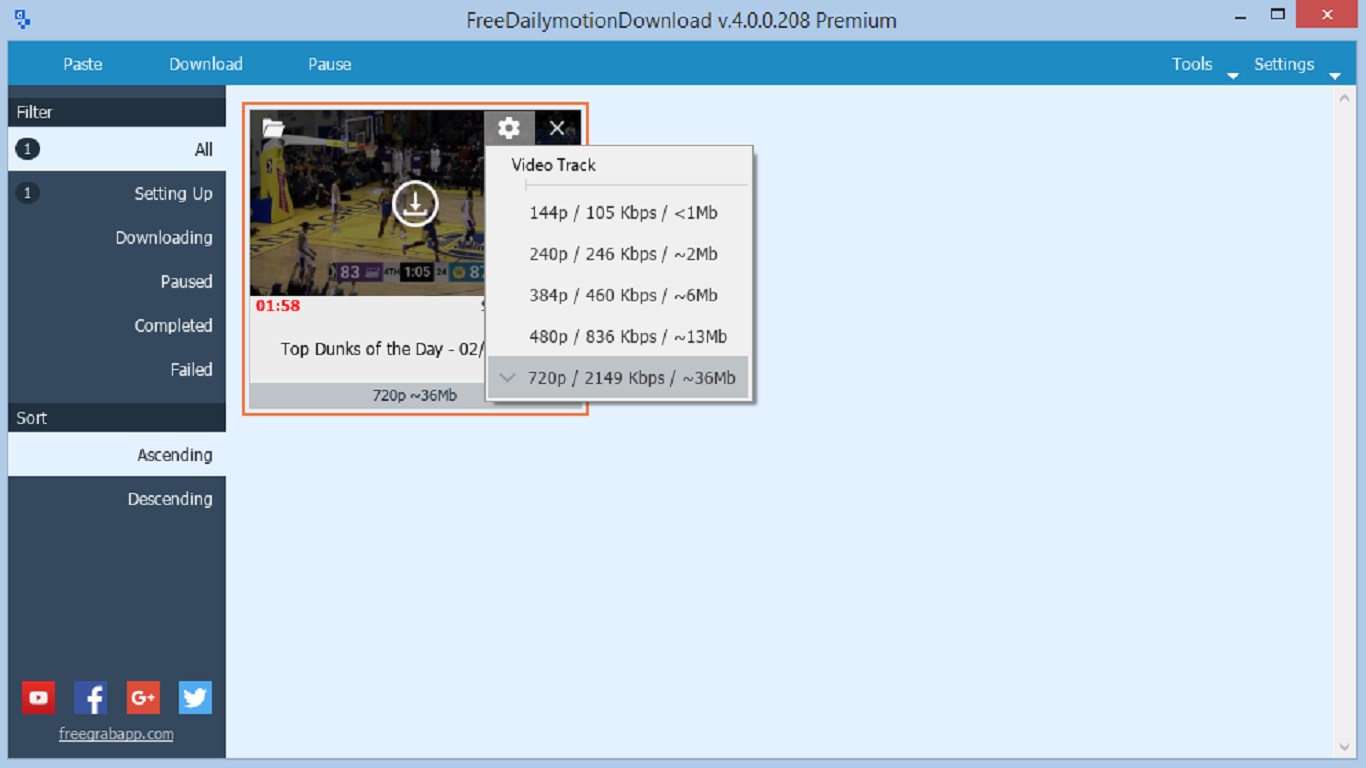Image resolution: width=1366 pixels, height=768 pixels.
Task: Filter the list by Failed
Action: [x=117, y=370]
